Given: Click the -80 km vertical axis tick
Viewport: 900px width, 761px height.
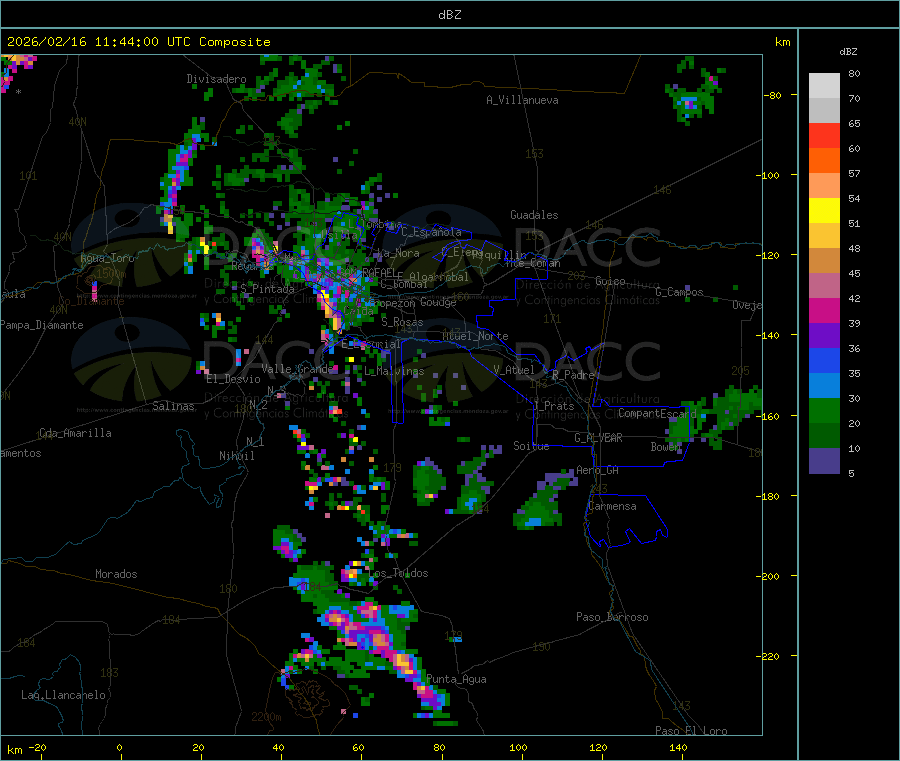Looking at the screenshot, I should (772, 95).
